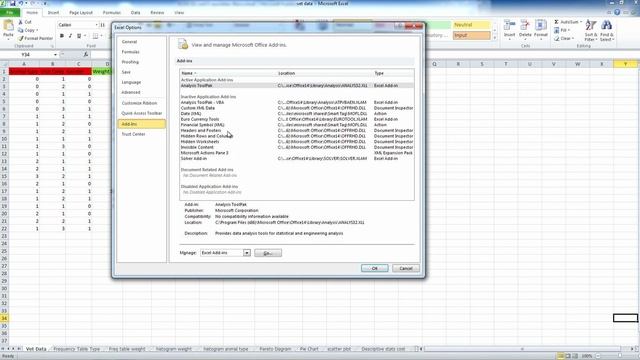
Task: Select Quick Access Toolbar in Excel Options
Action: point(141,113)
